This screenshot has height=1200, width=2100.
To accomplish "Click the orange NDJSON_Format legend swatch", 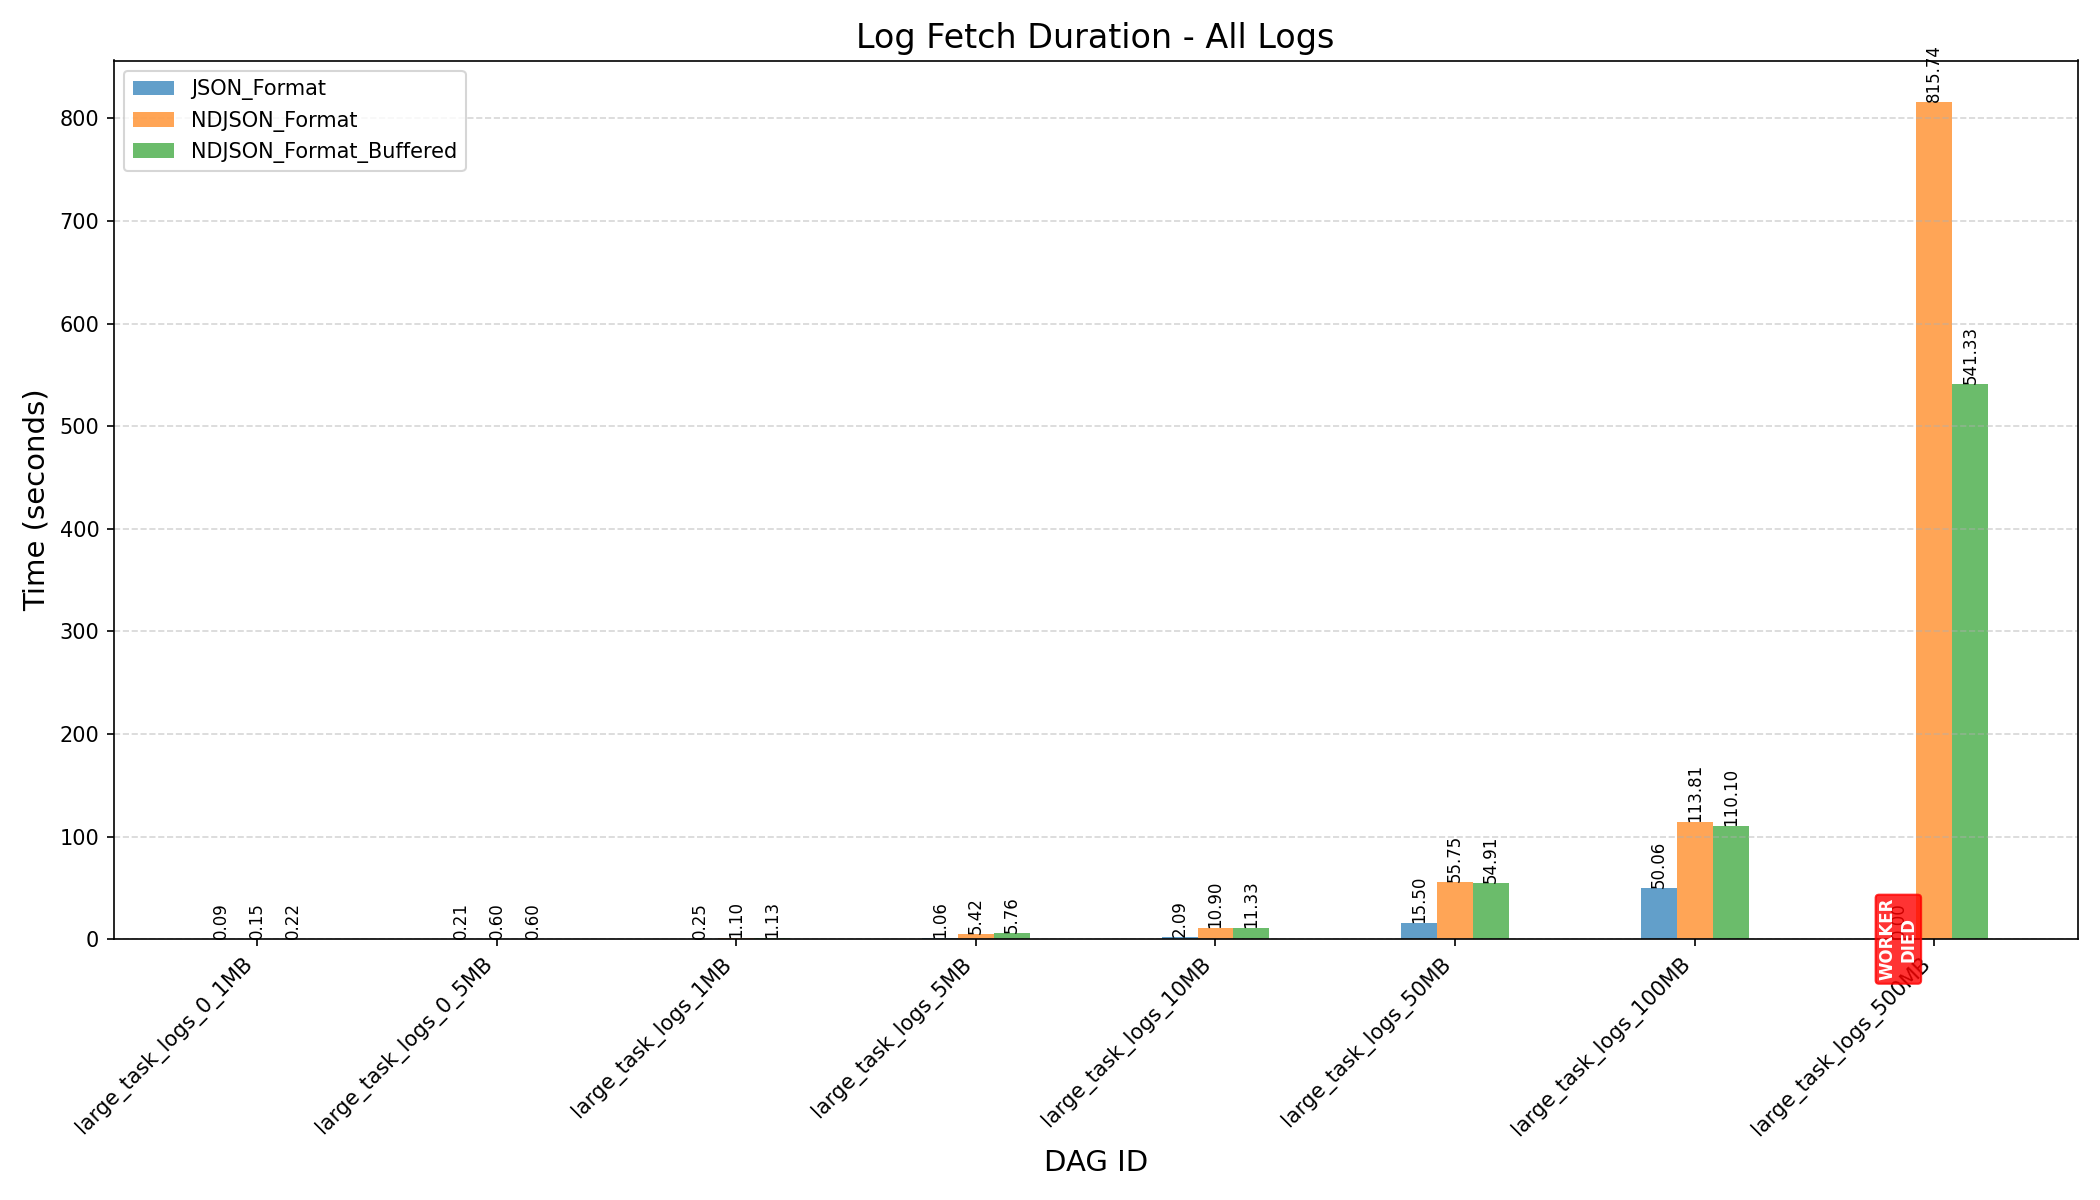I will point(152,120).
